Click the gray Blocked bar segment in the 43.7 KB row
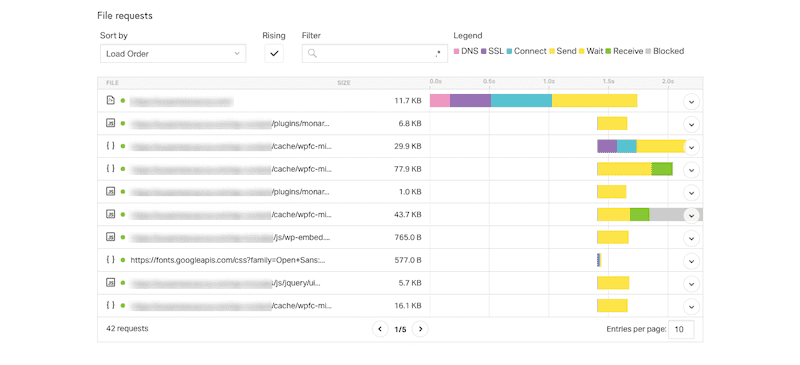The width and height of the screenshot is (800, 365). coord(676,214)
